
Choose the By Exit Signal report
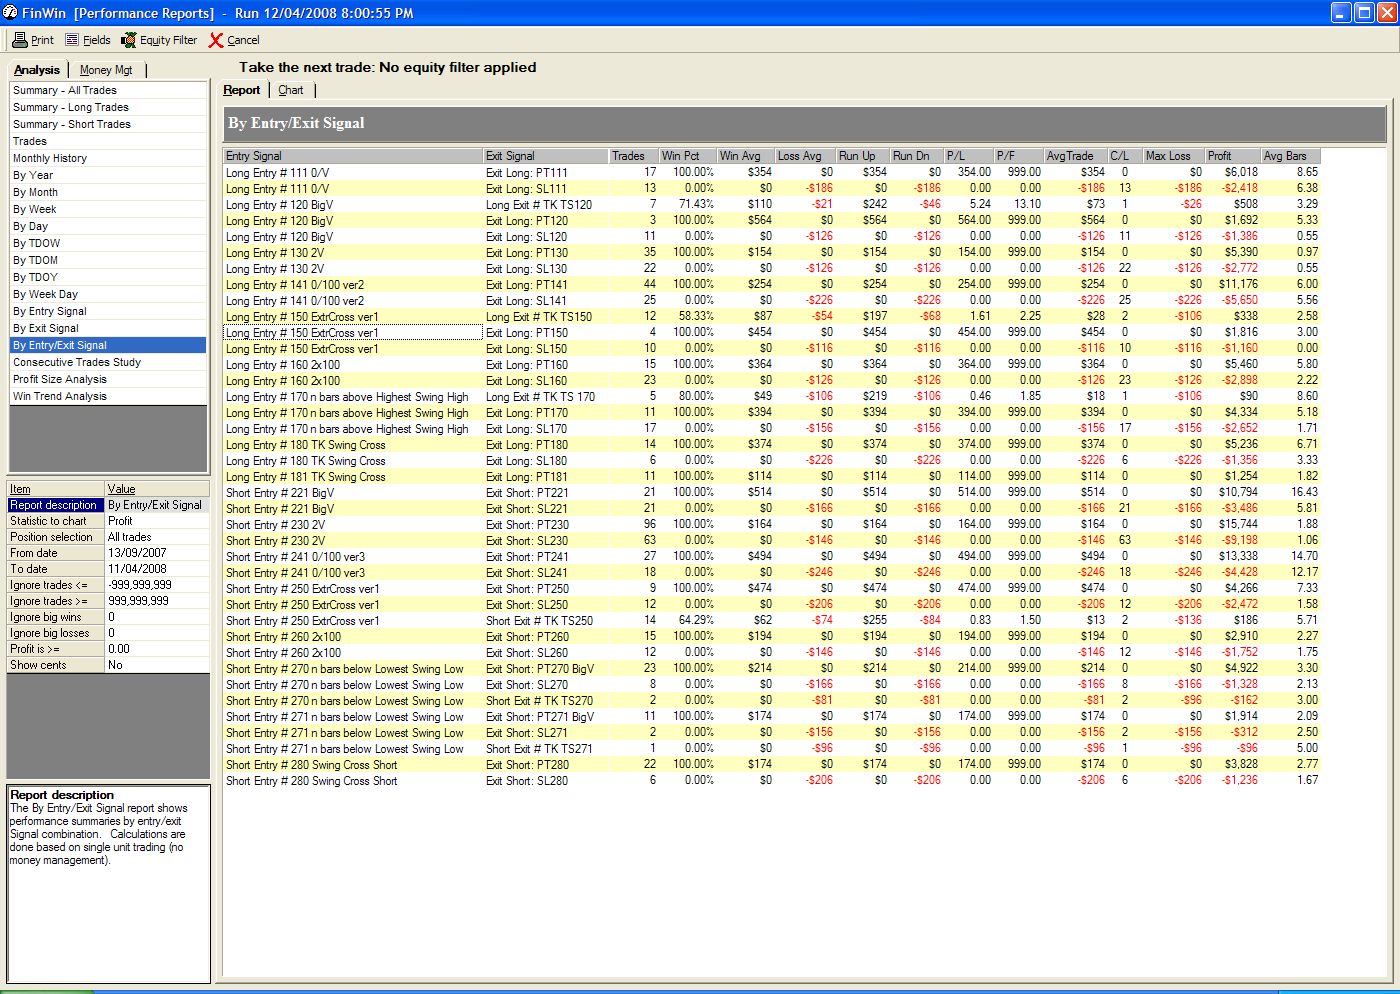(x=46, y=328)
